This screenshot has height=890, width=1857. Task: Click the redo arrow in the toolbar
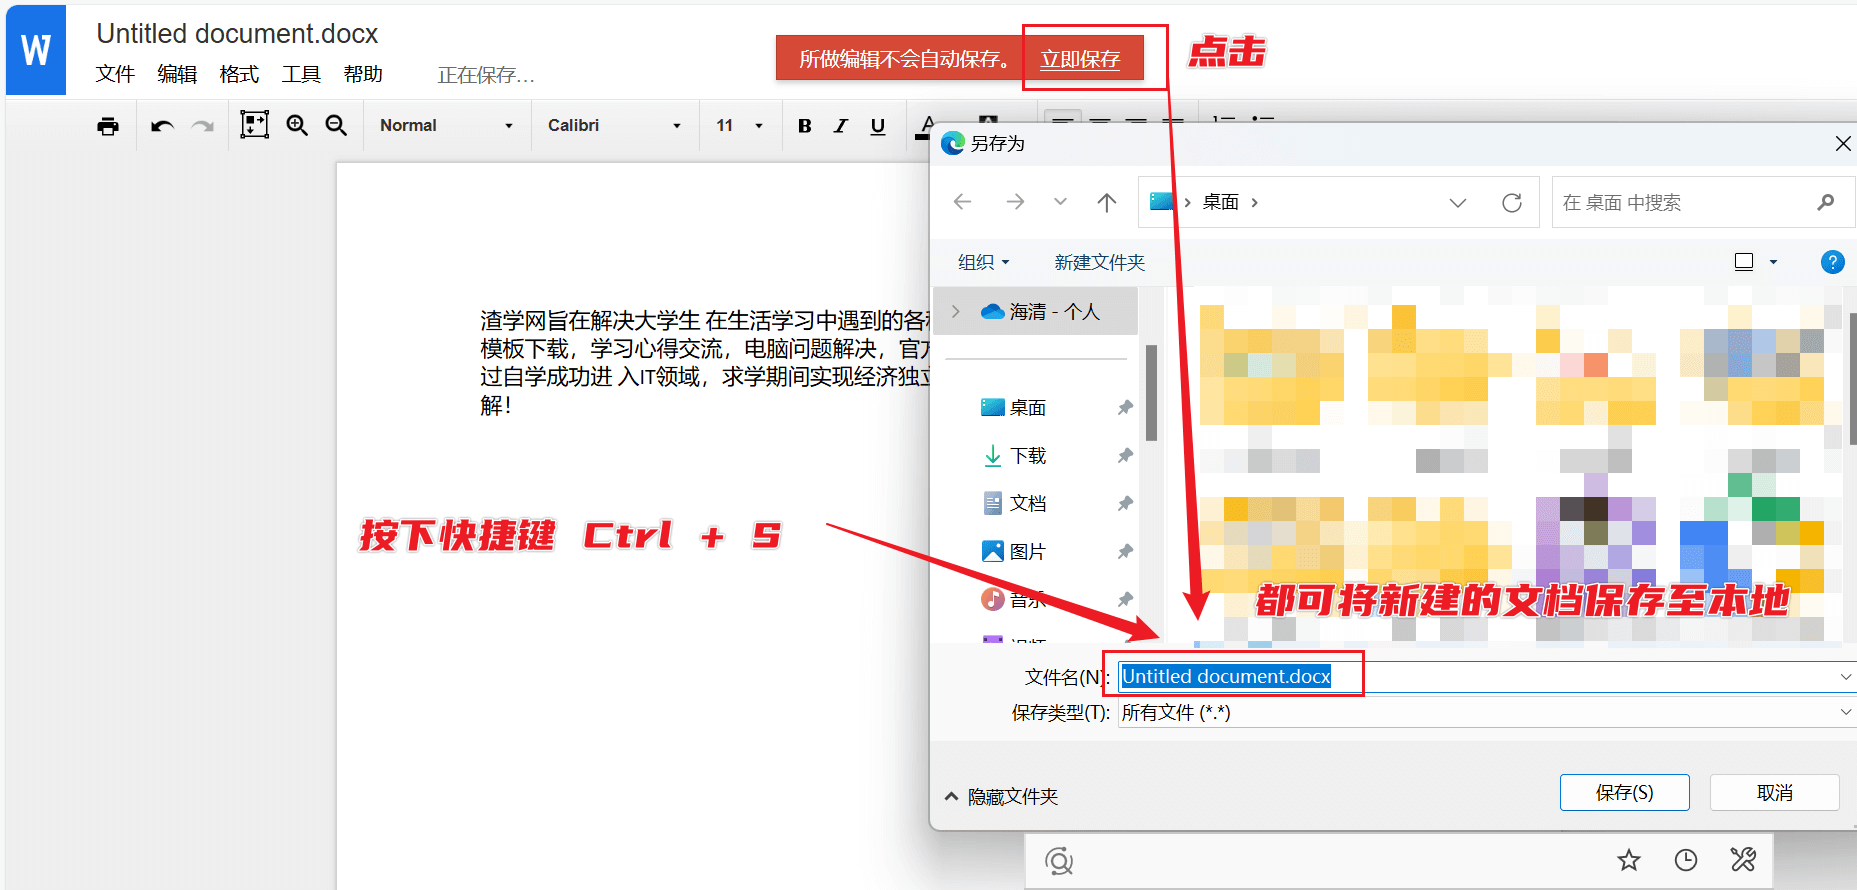[203, 126]
